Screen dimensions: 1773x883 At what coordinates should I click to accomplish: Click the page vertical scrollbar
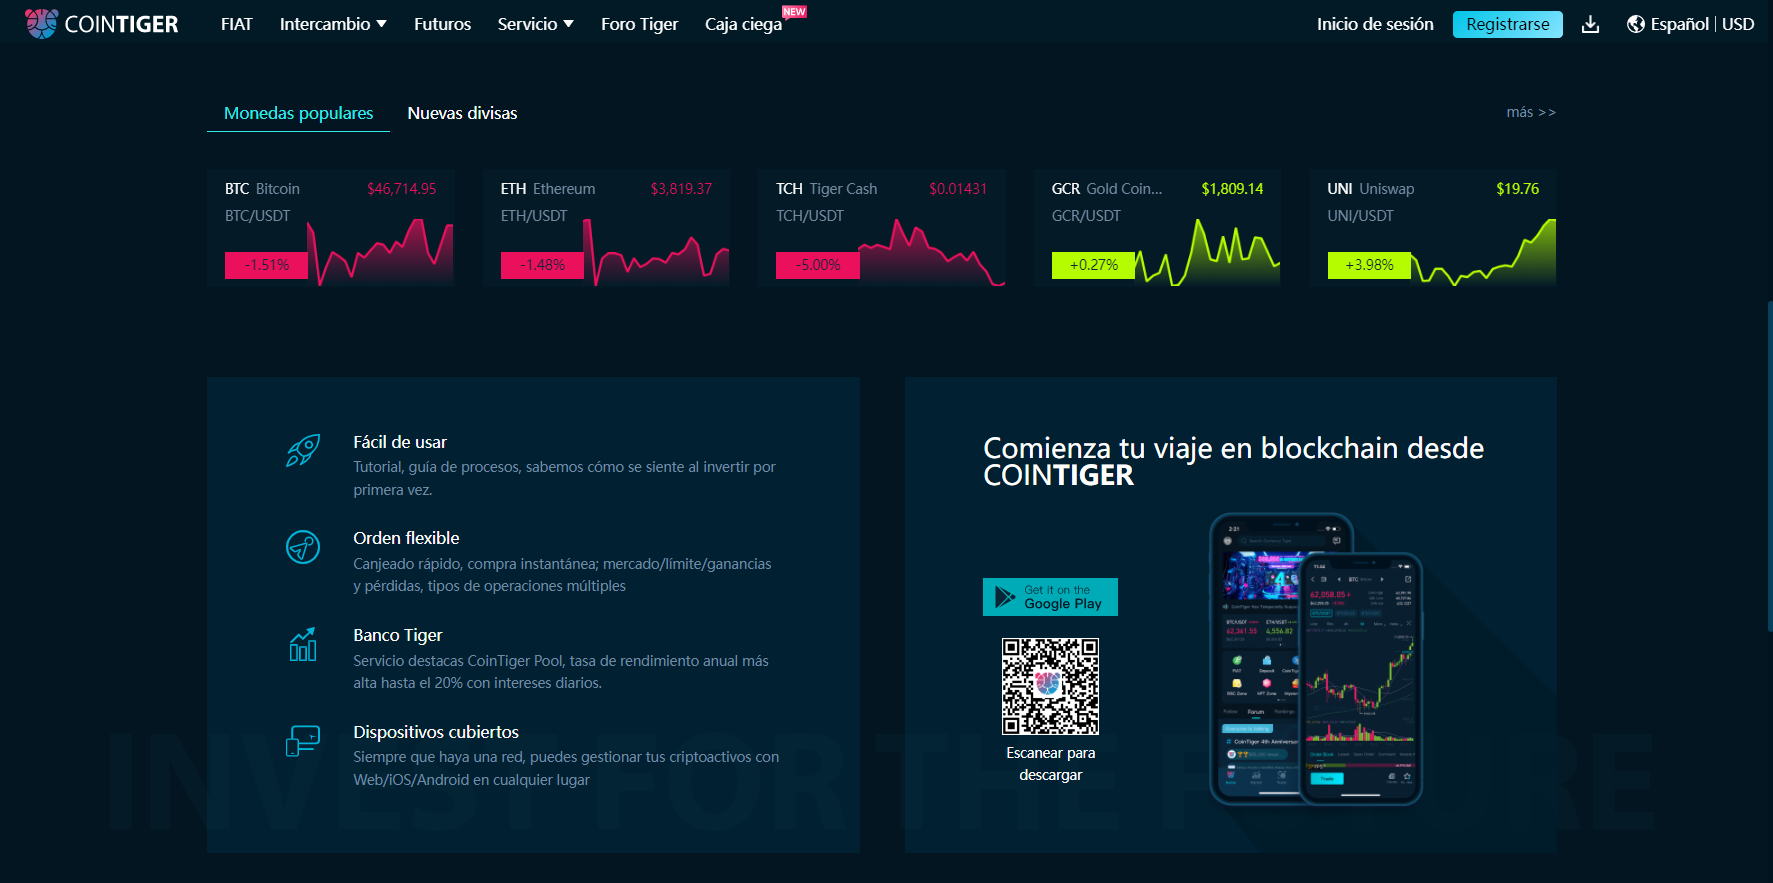tap(1768, 465)
